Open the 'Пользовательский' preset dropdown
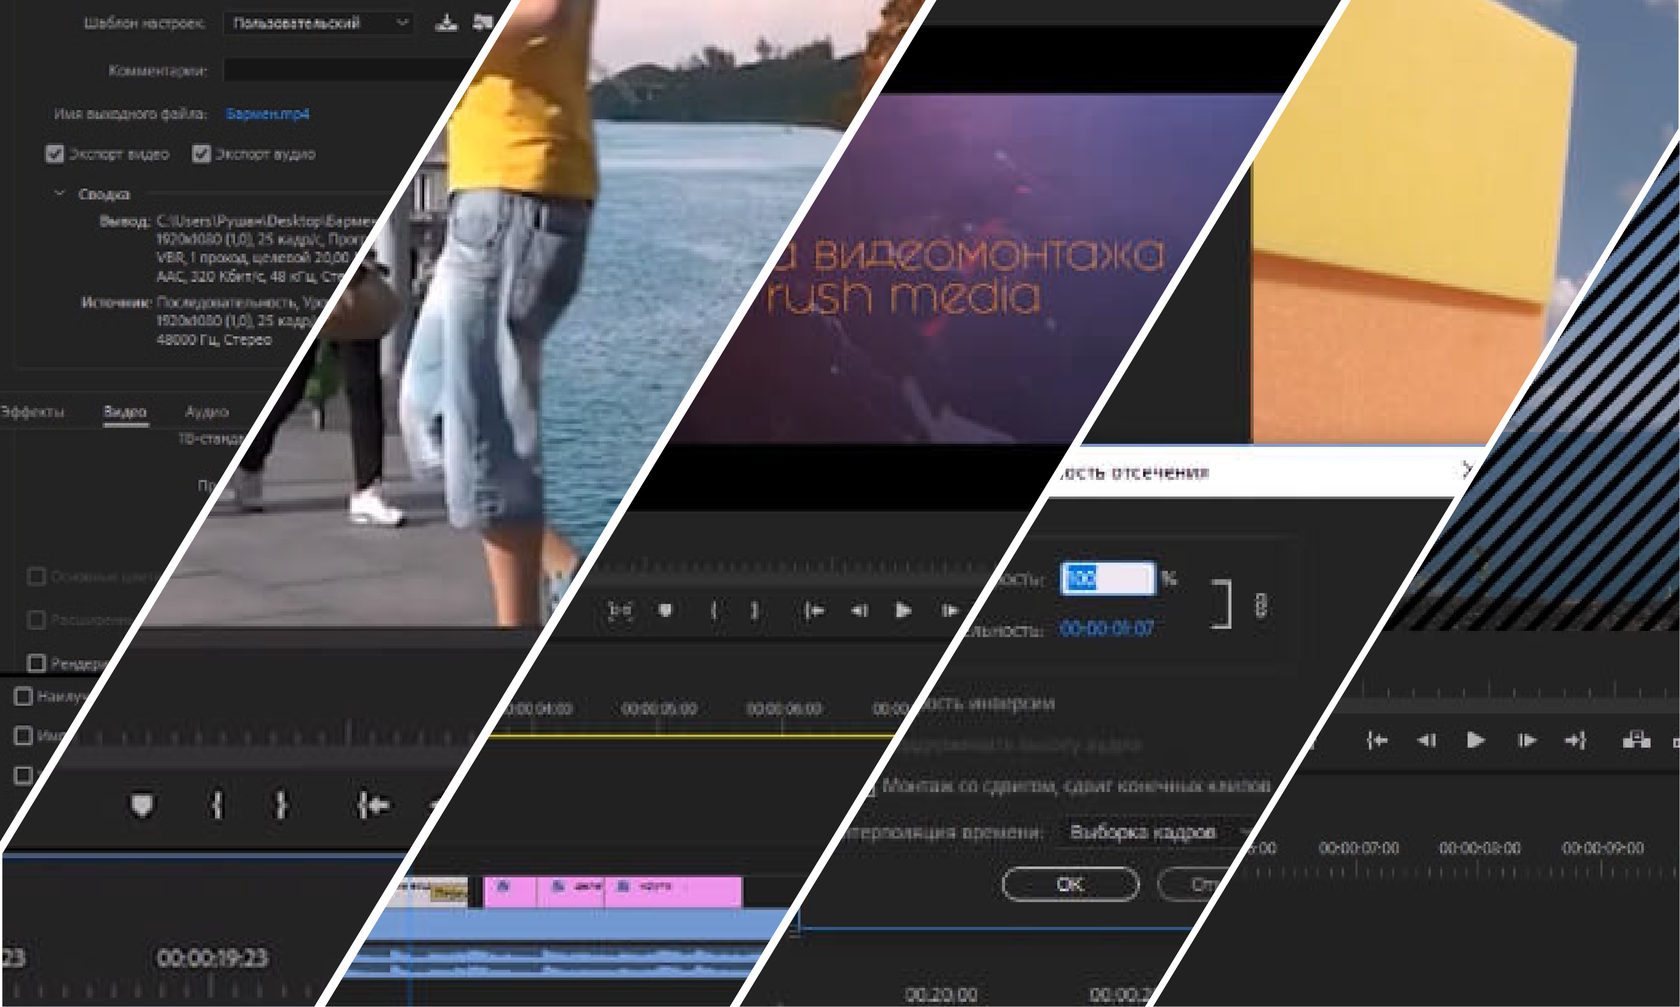Image resolution: width=1680 pixels, height=1007 pixels. click(318, 22)
